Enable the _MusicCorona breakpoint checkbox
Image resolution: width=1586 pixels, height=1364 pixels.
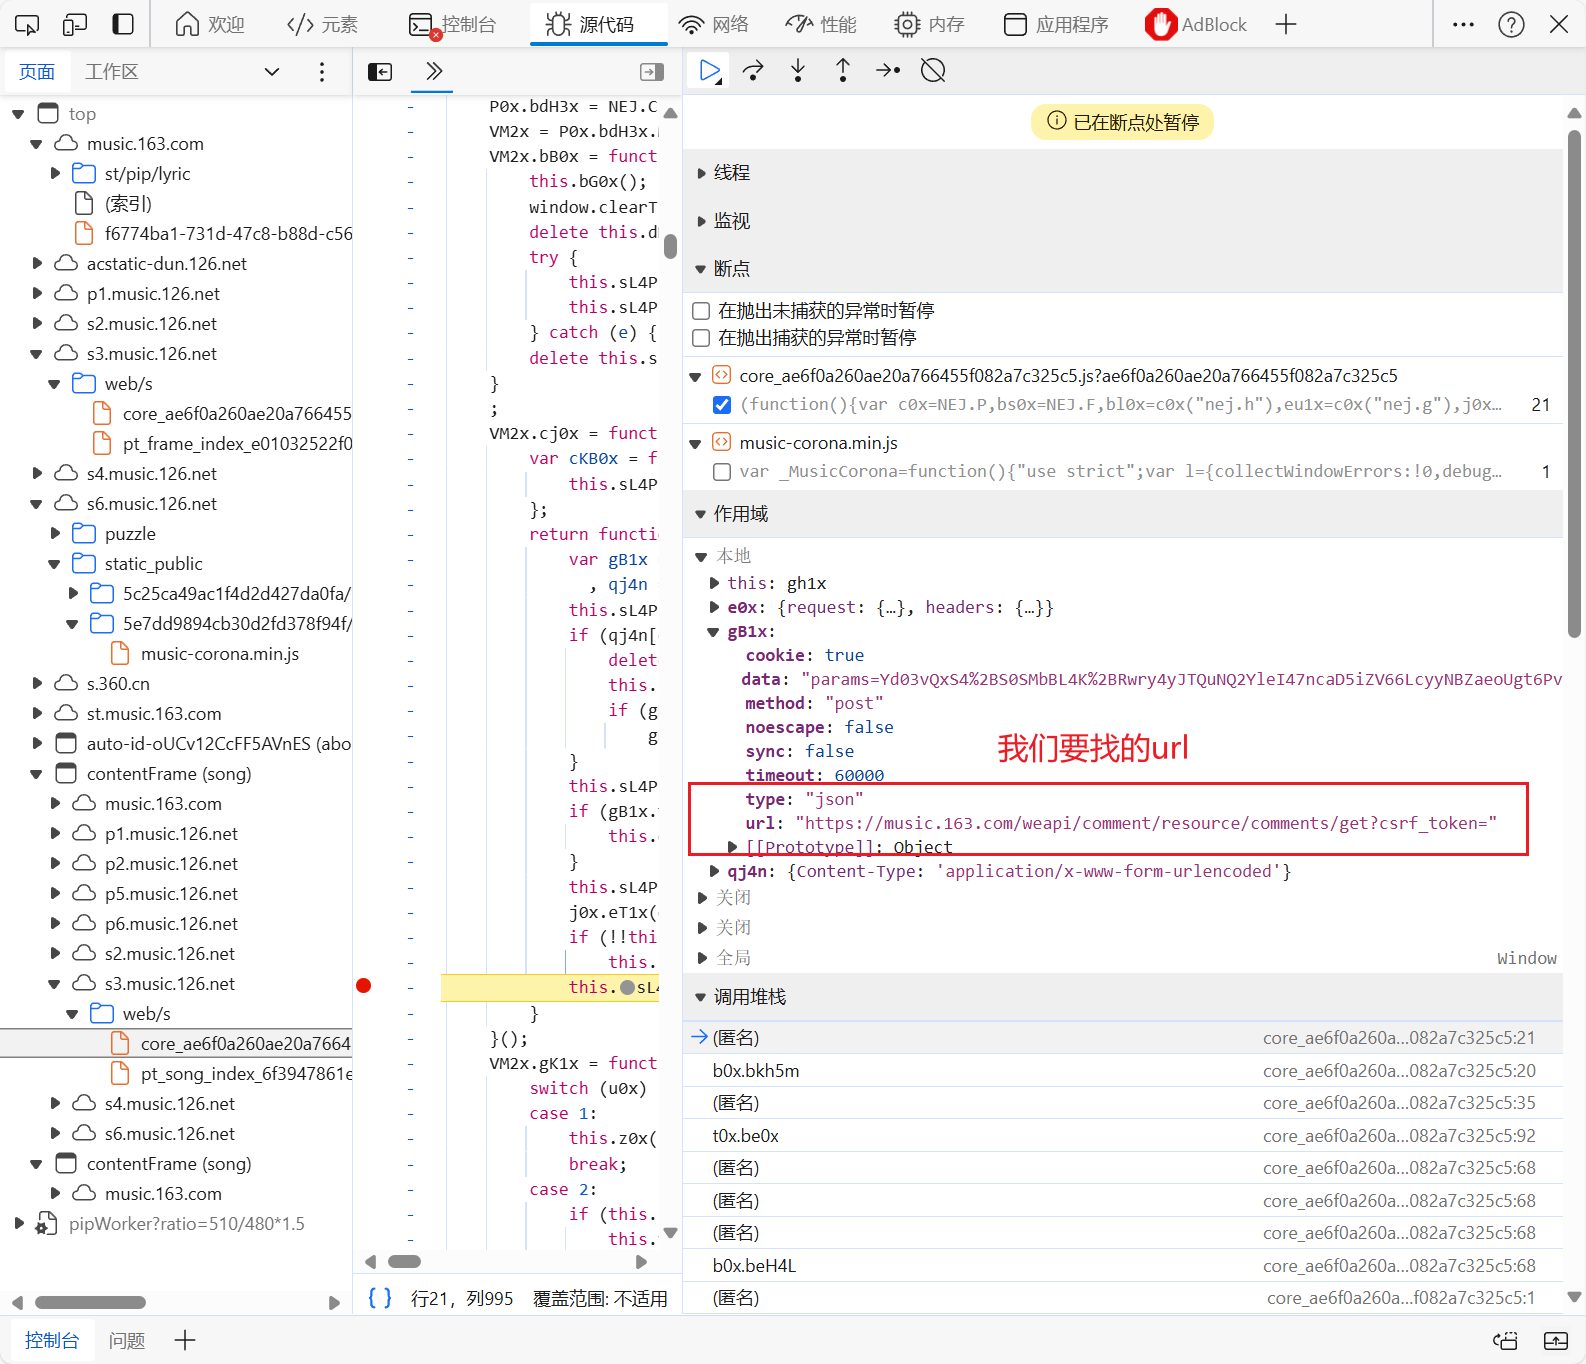(x=722, y=472)
